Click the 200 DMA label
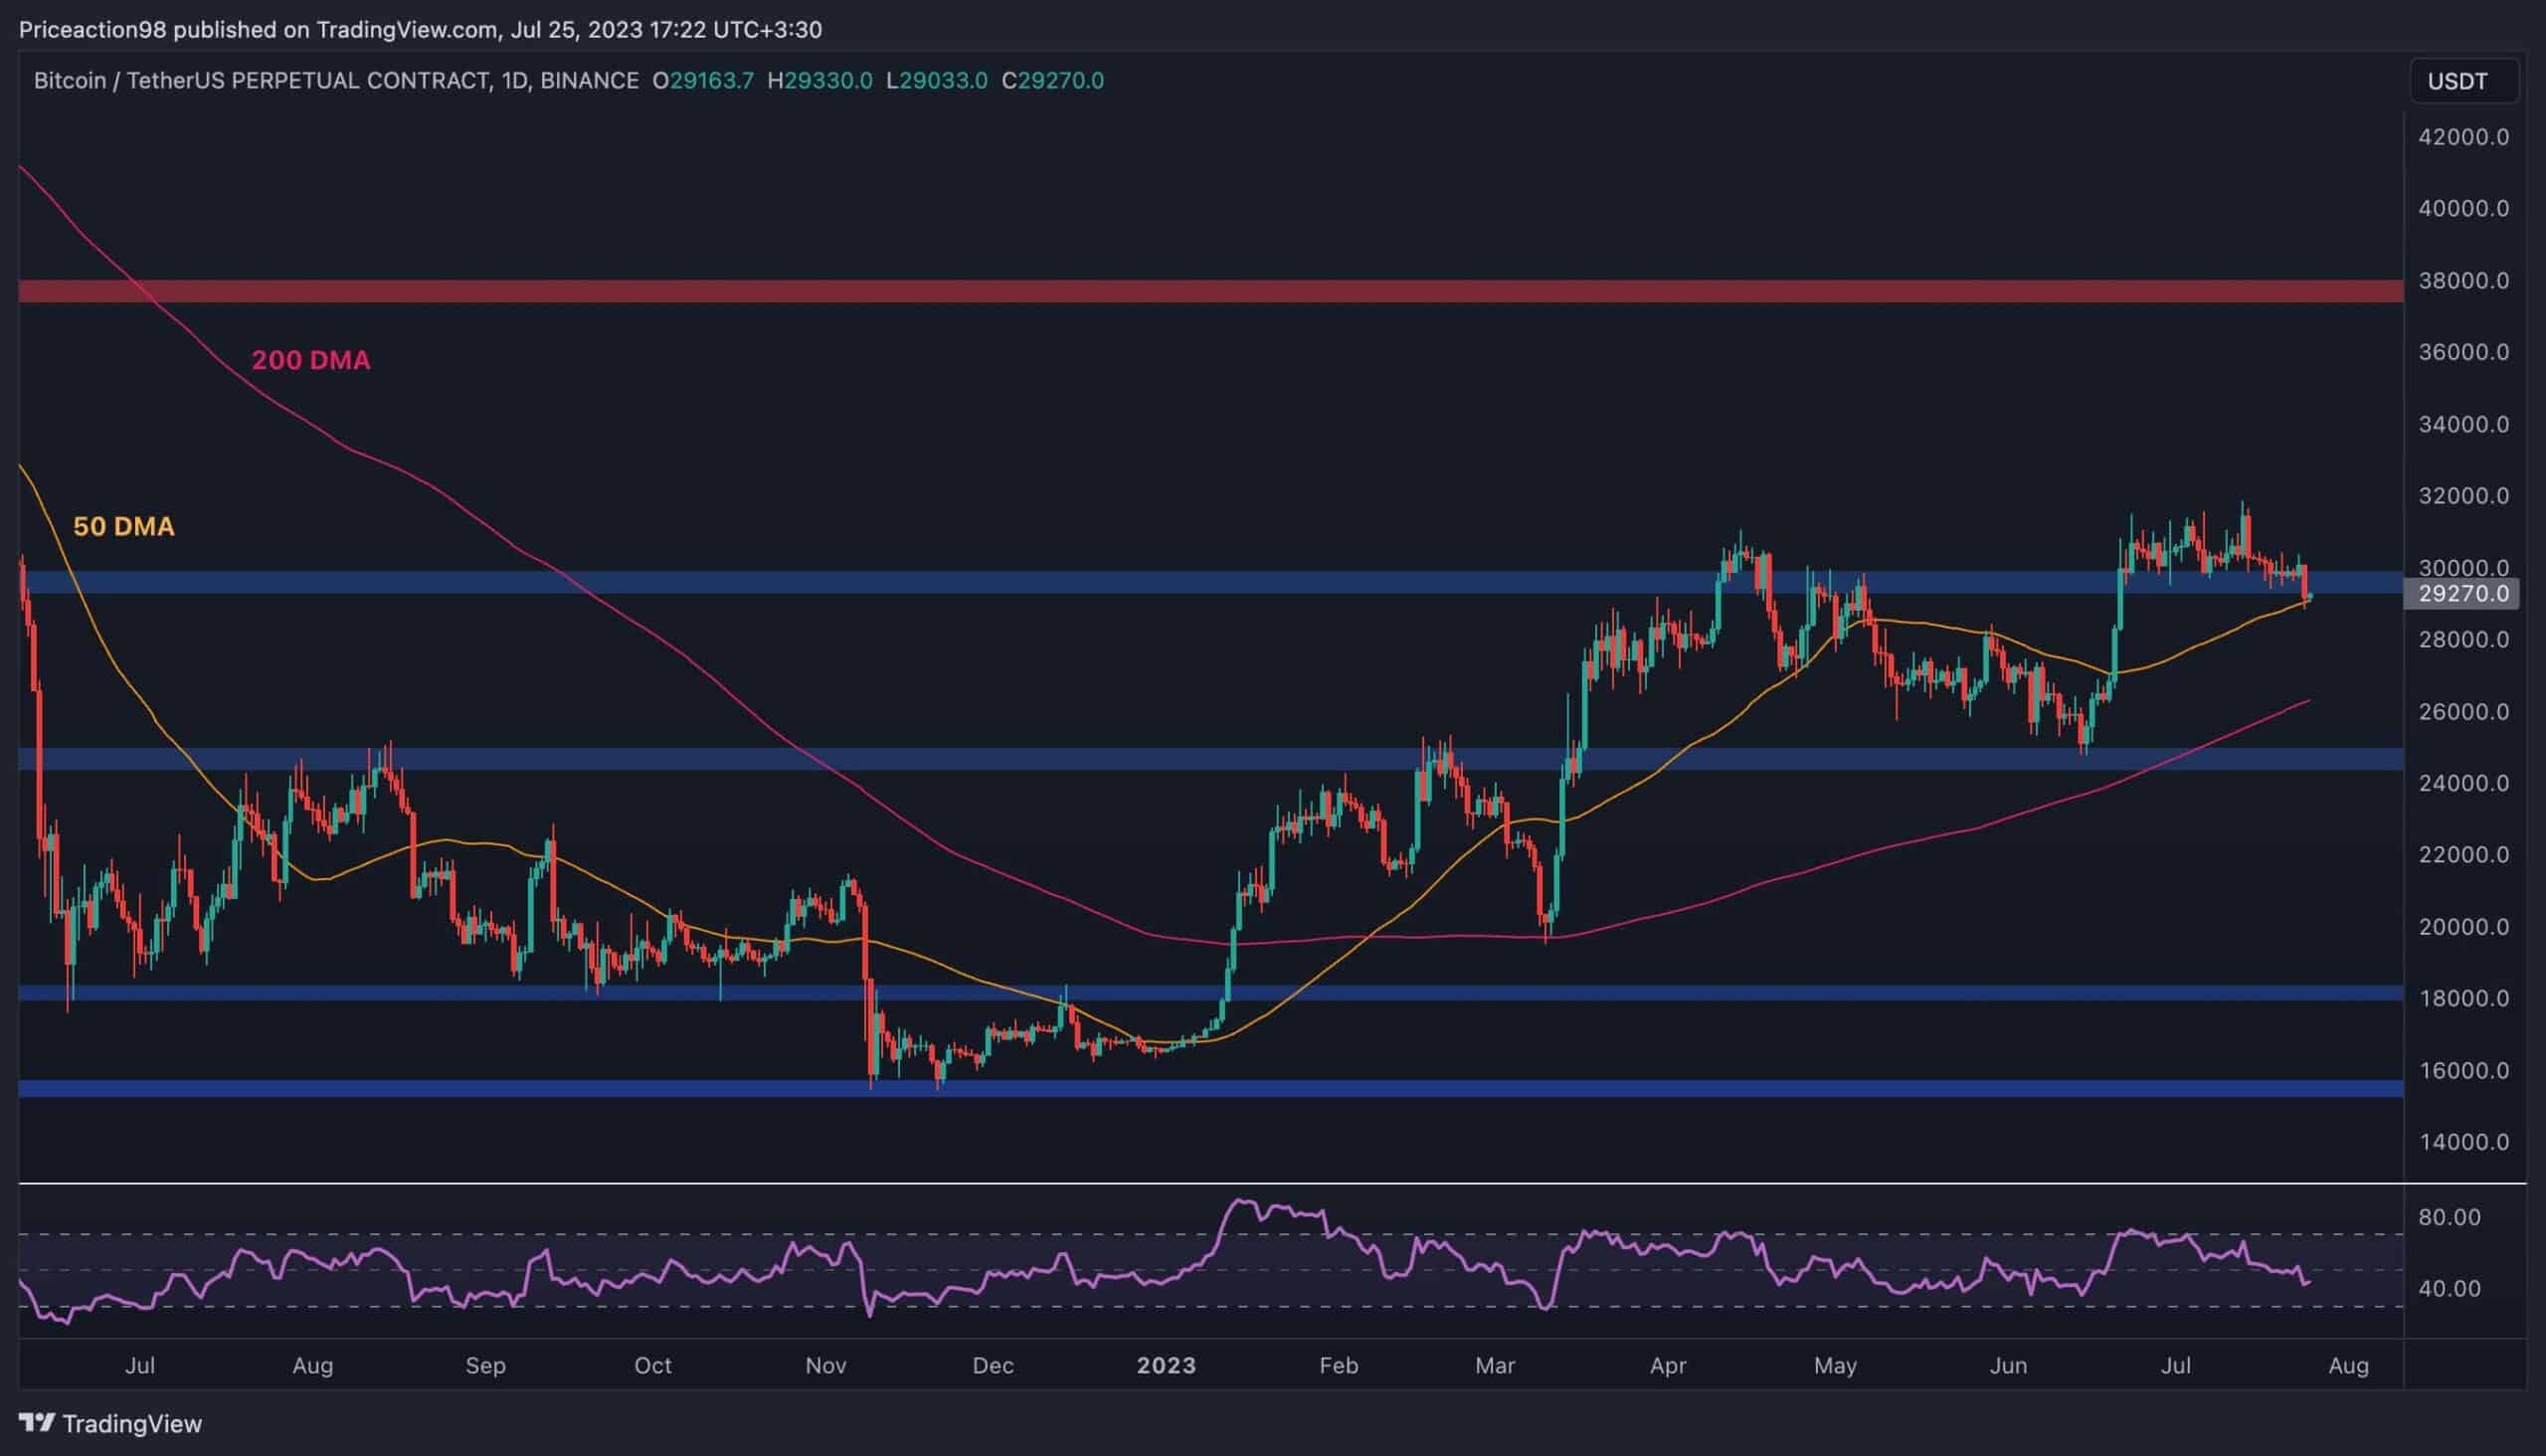Screen dimensions: 2546x1456 310,360
